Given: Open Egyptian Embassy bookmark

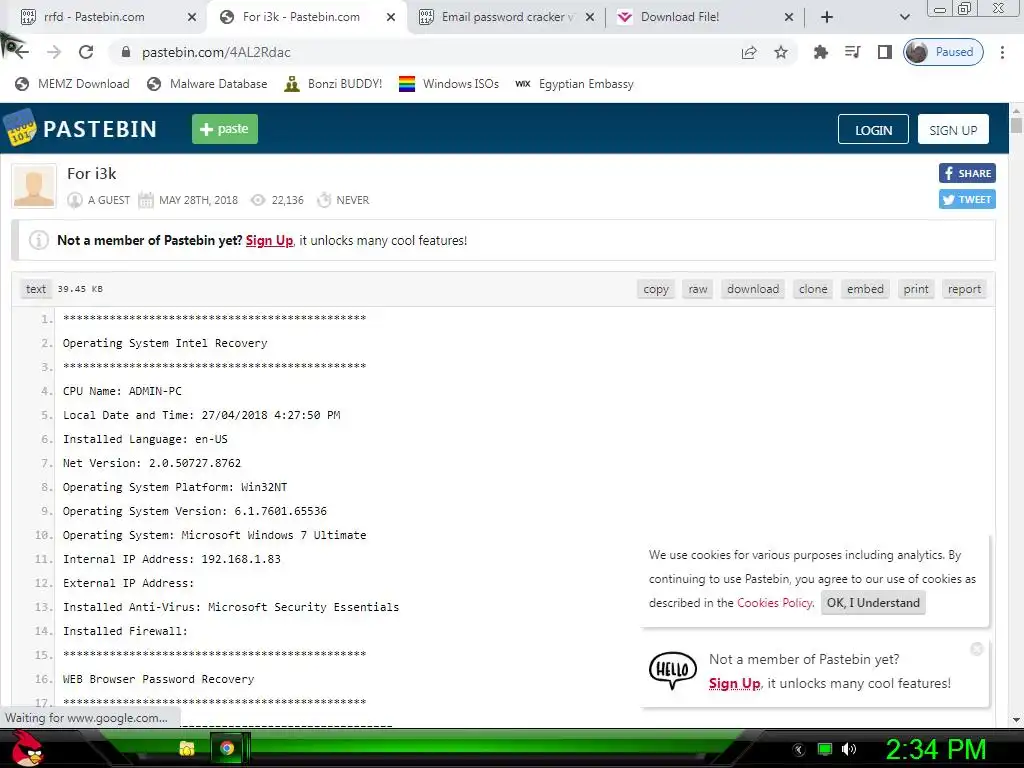Looking at the screenshot, I should (574, 84).
